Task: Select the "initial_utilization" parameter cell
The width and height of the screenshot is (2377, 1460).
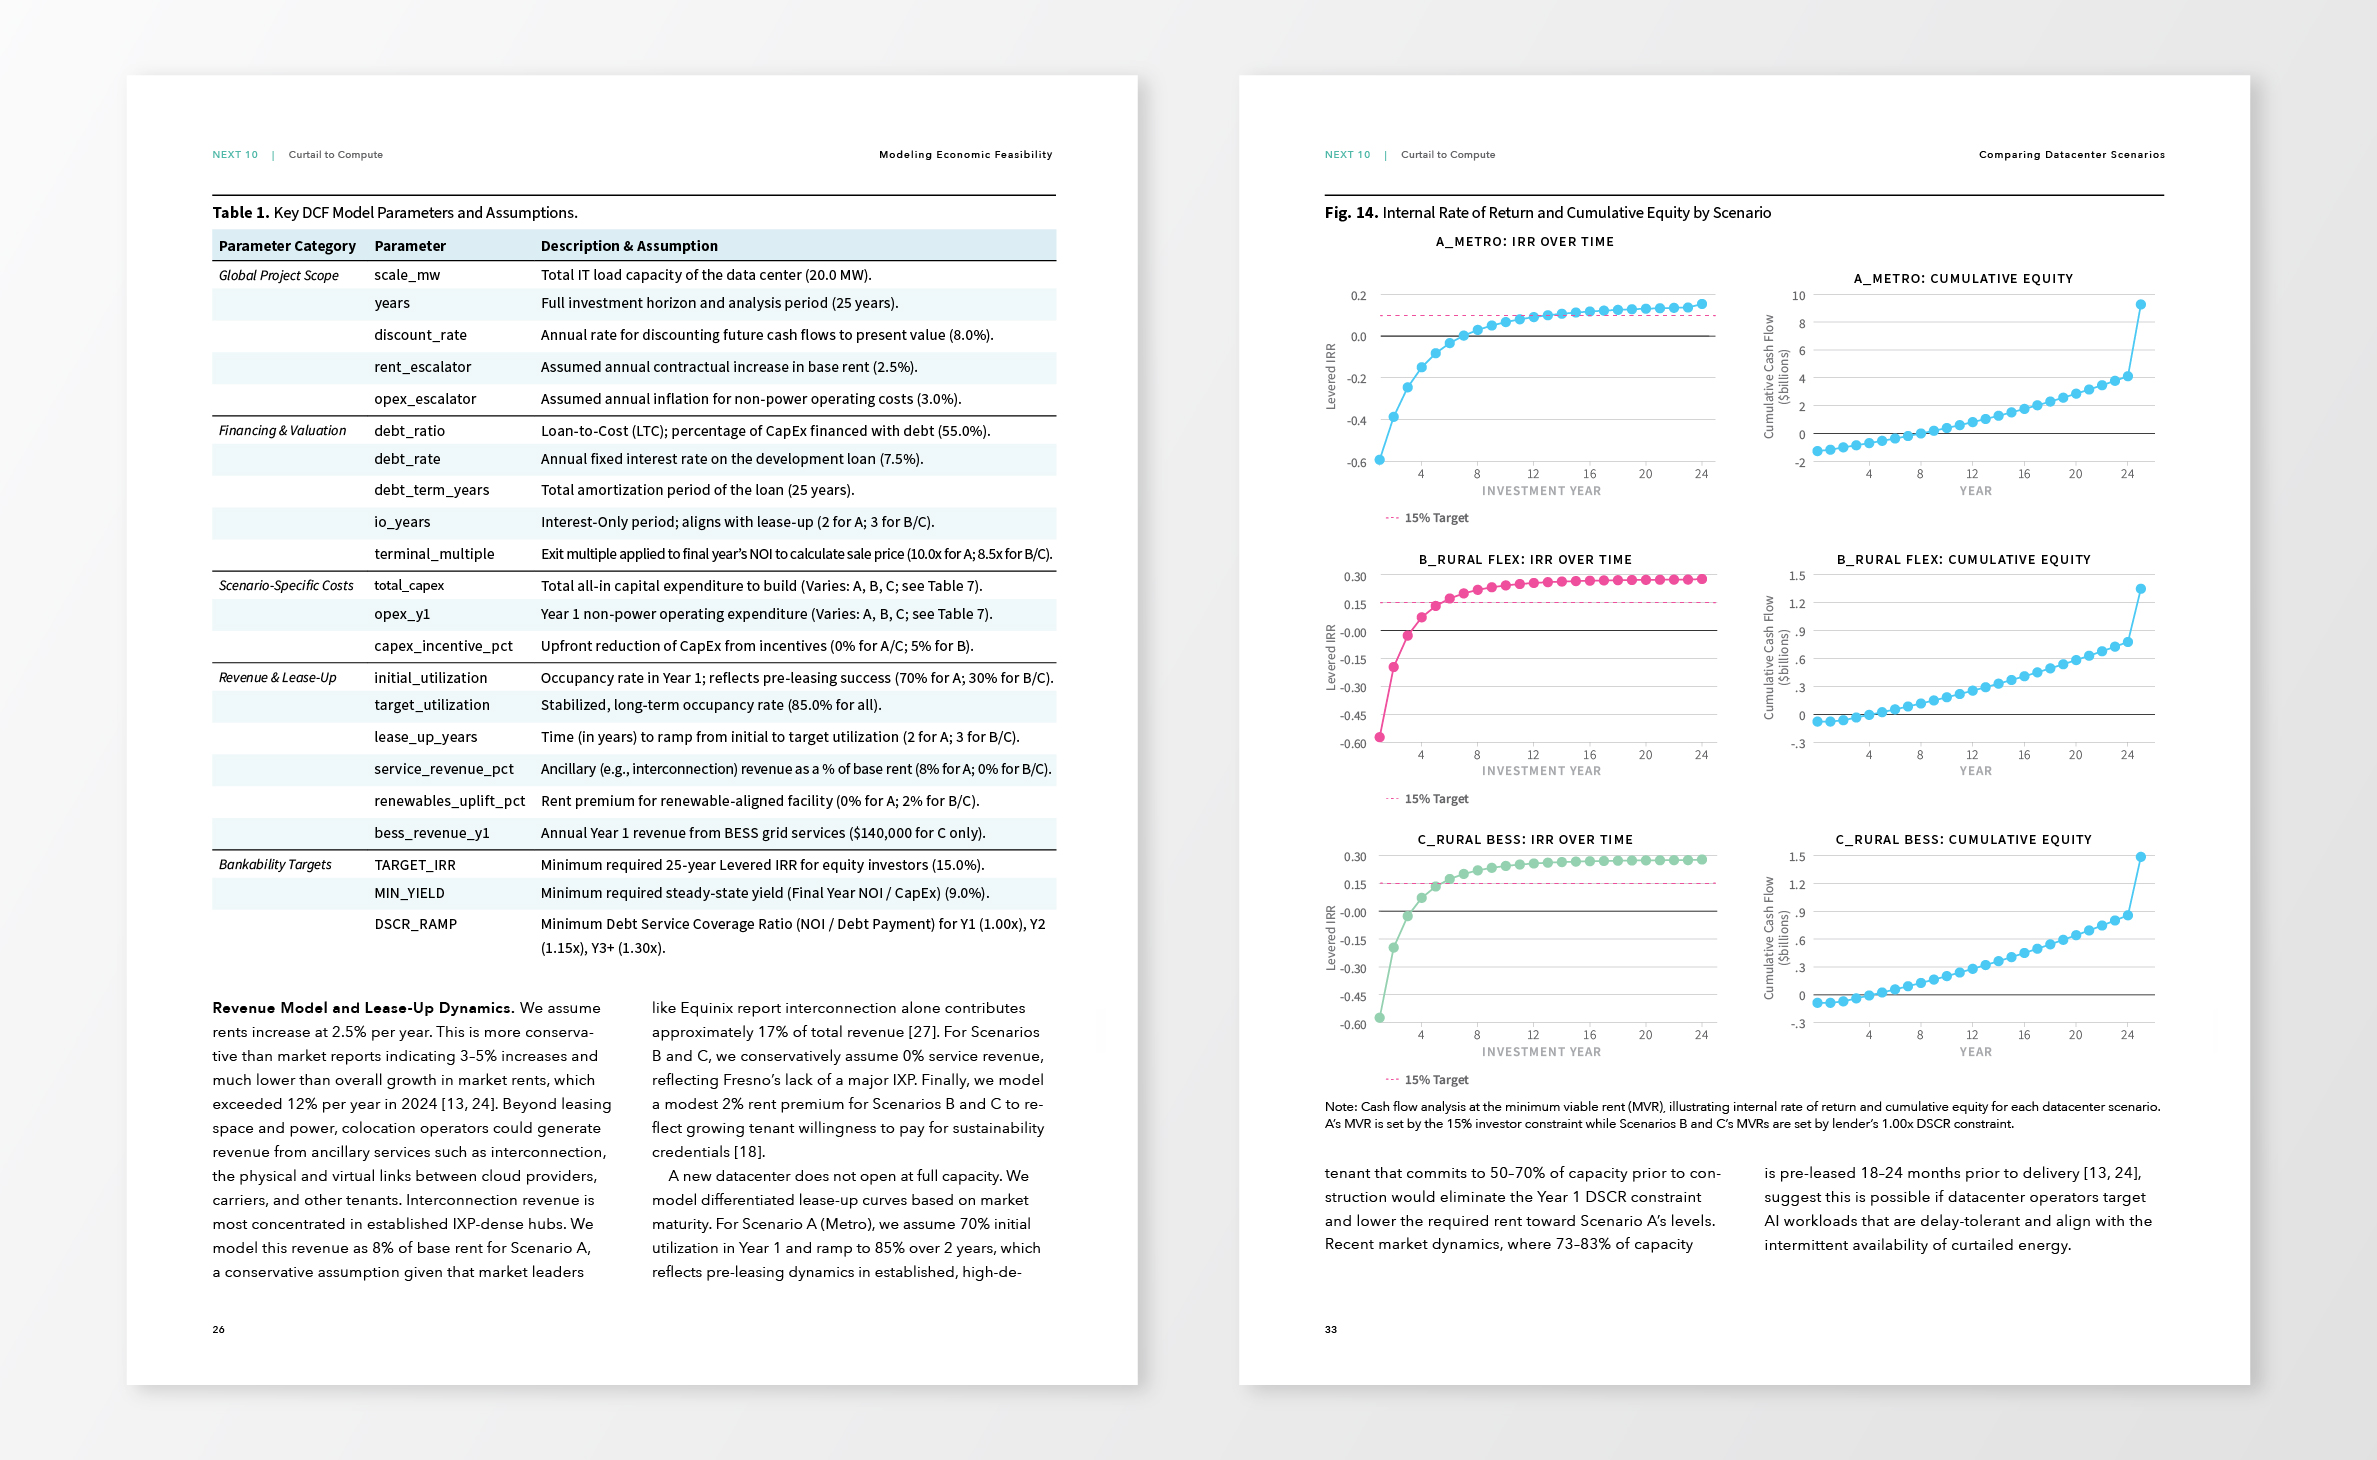Action: click(430, 678)
